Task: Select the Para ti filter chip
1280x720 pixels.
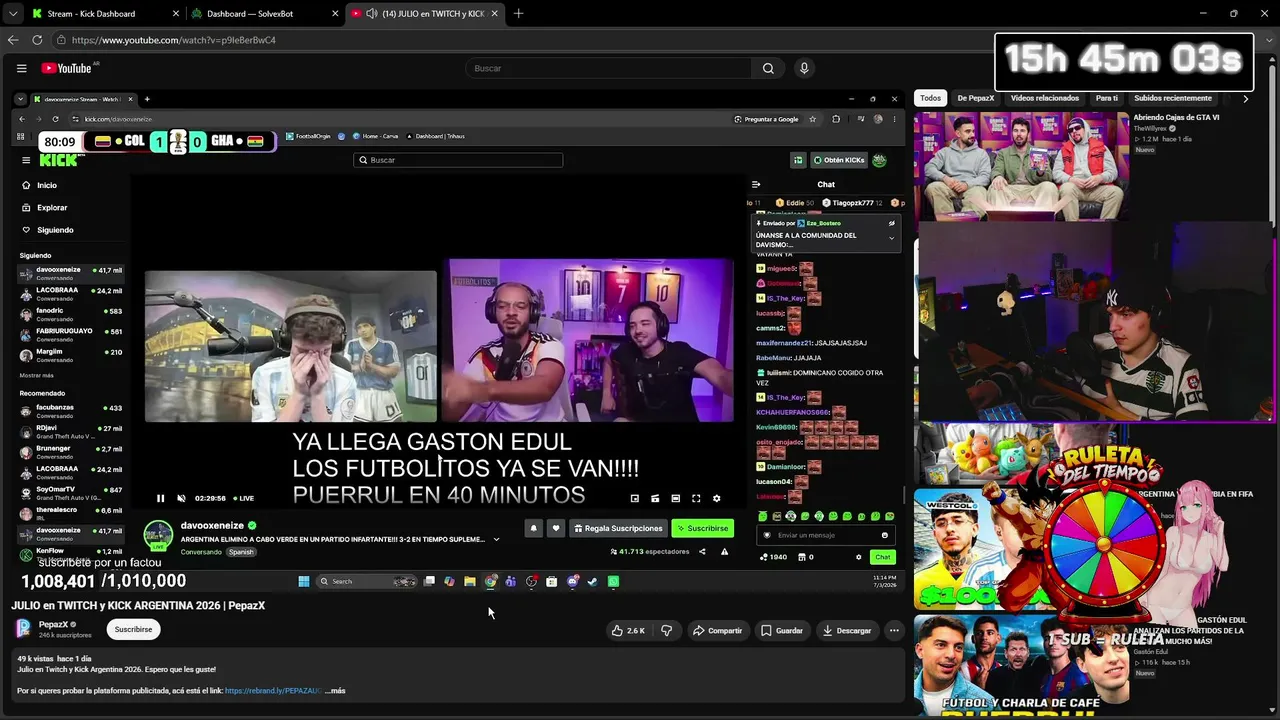Action: (x=1107, y=98)
